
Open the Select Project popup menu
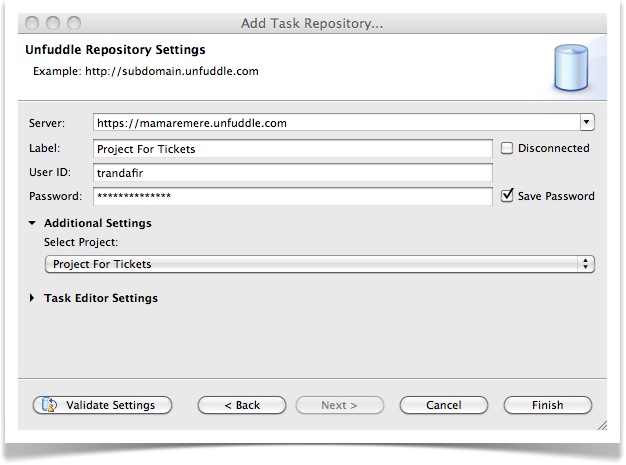coord(320,264)
